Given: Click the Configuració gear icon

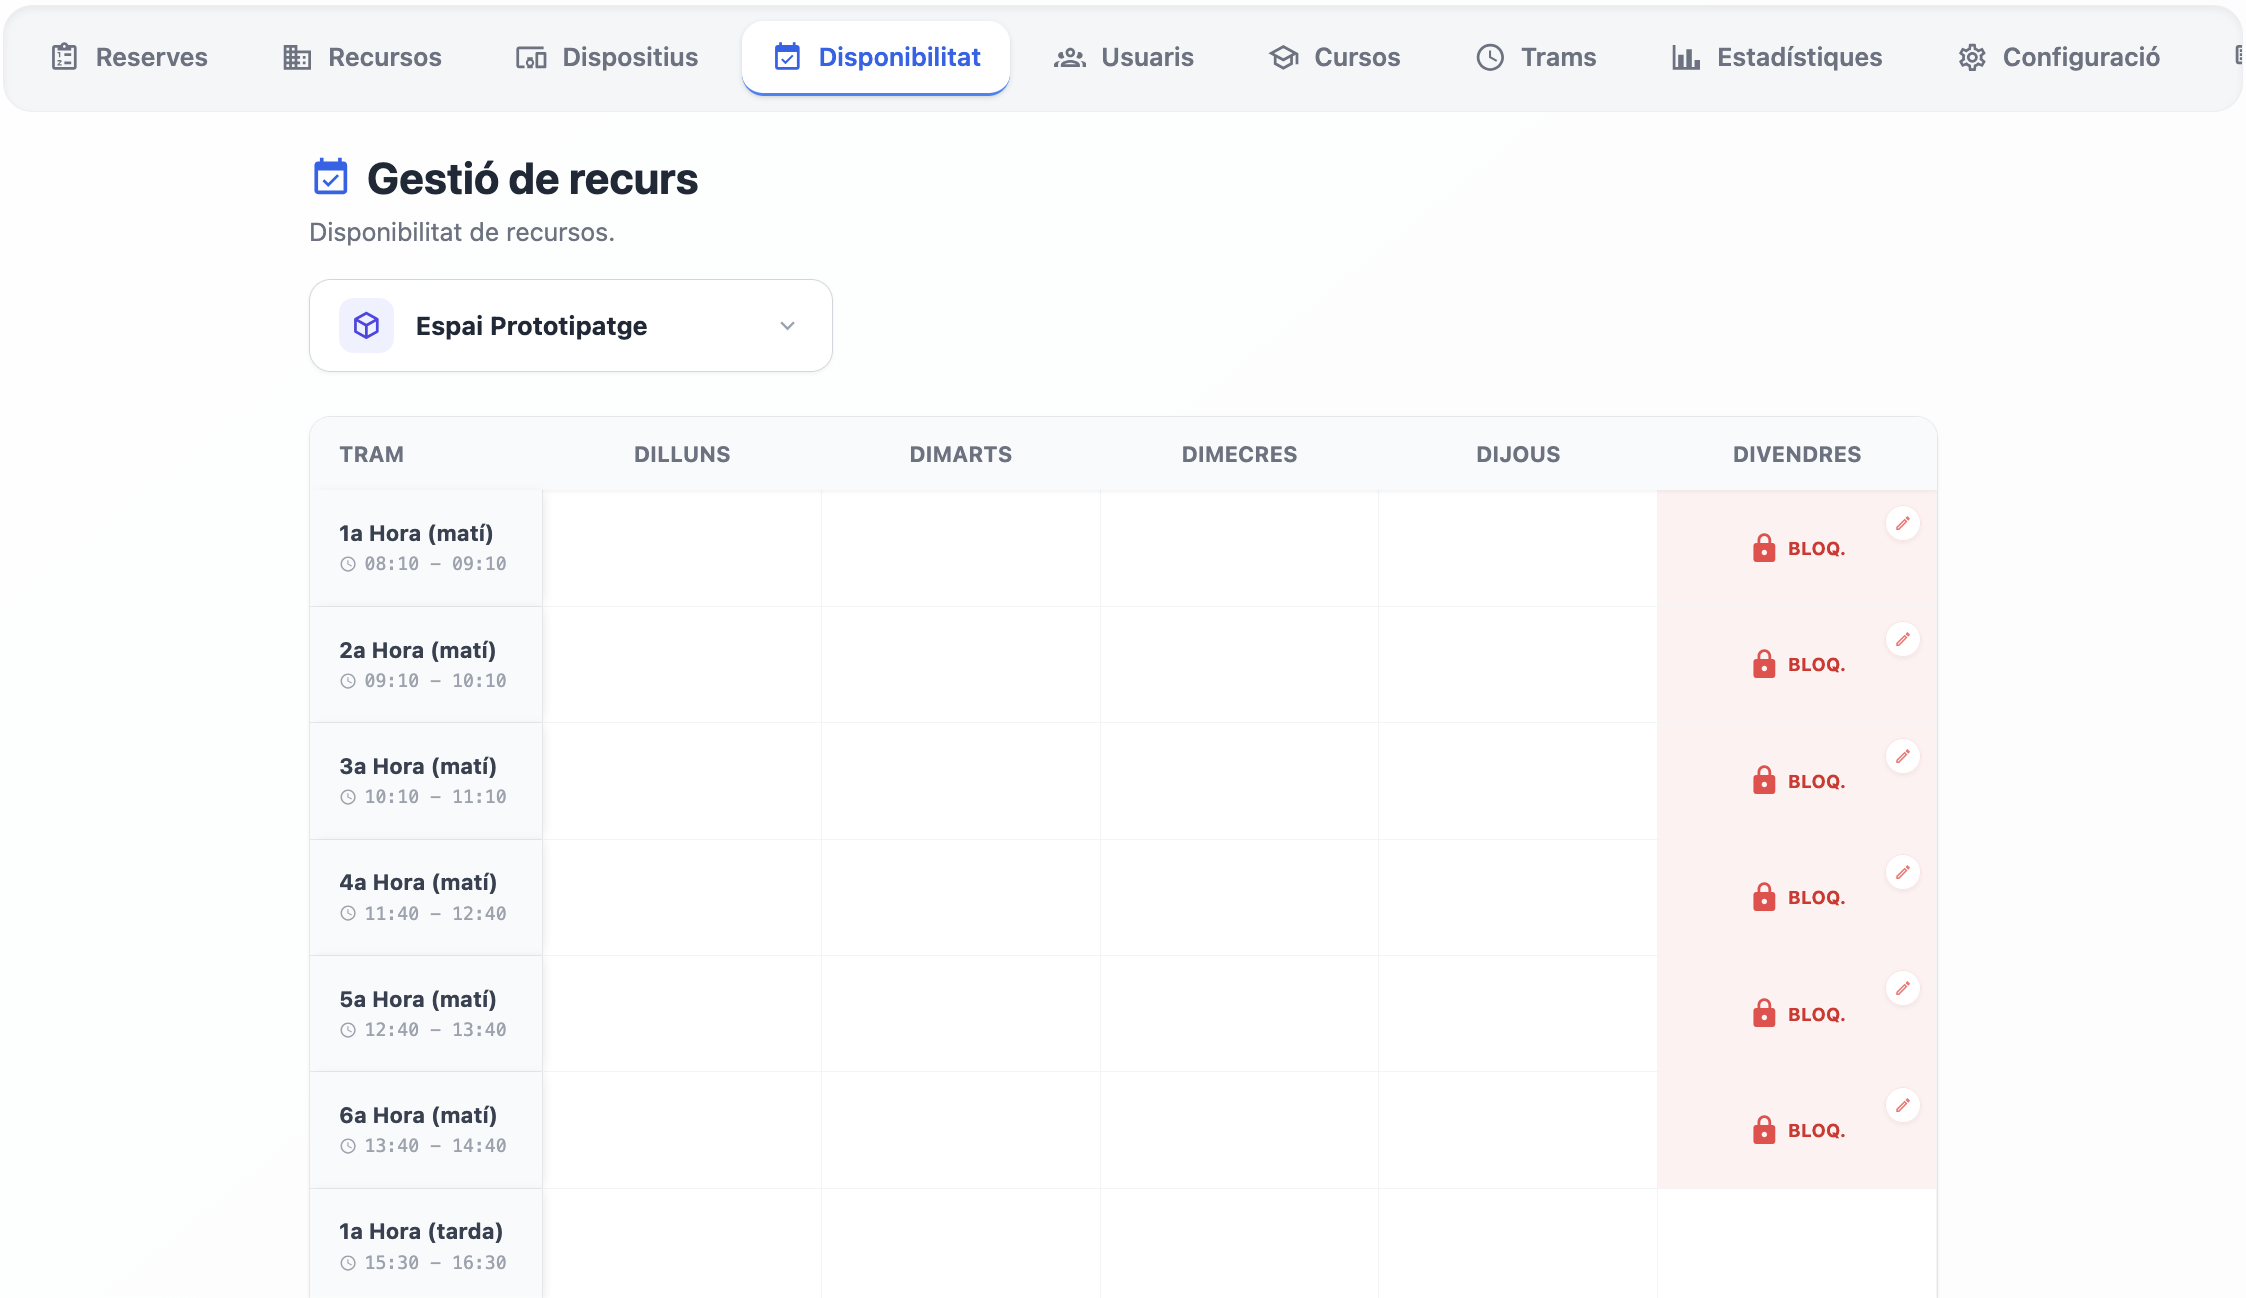Looking at the screenshot, I should pyautogui.click(x=1972, y=57).
